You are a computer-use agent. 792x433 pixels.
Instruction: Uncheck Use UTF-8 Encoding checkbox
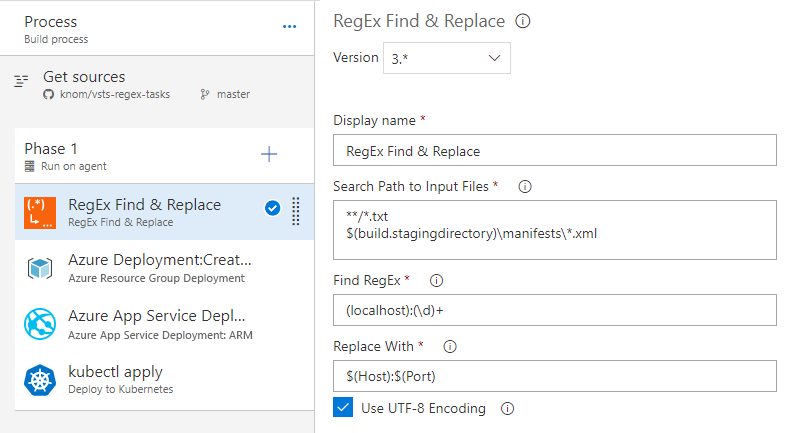pos(343,408)
